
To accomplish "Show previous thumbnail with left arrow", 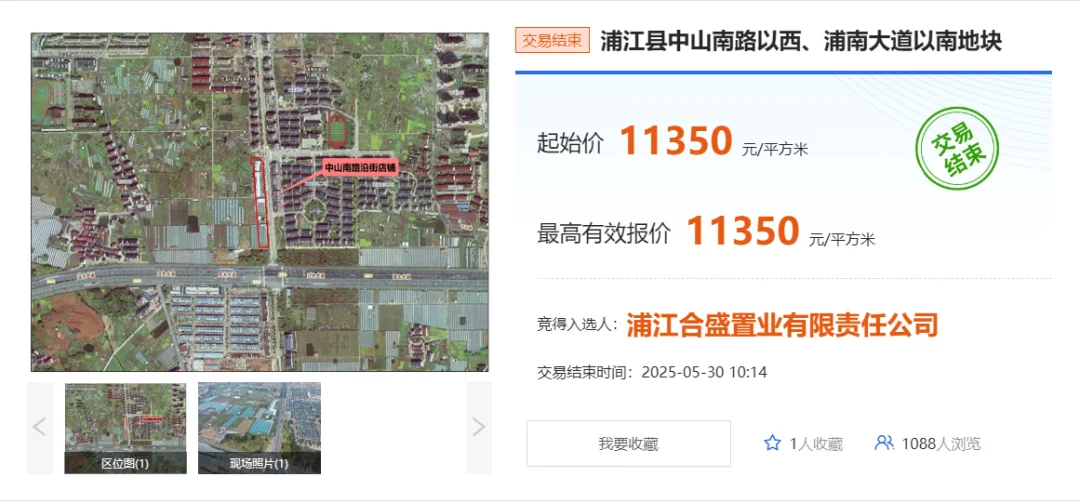I will (x=40, y=428).
